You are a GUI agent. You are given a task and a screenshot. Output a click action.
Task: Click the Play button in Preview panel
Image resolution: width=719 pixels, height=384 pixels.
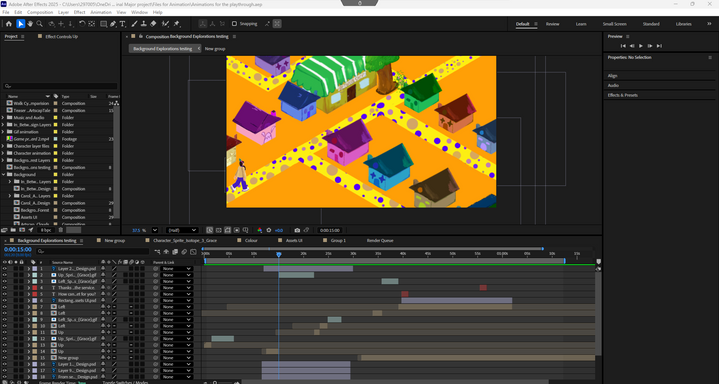[641, 46]
